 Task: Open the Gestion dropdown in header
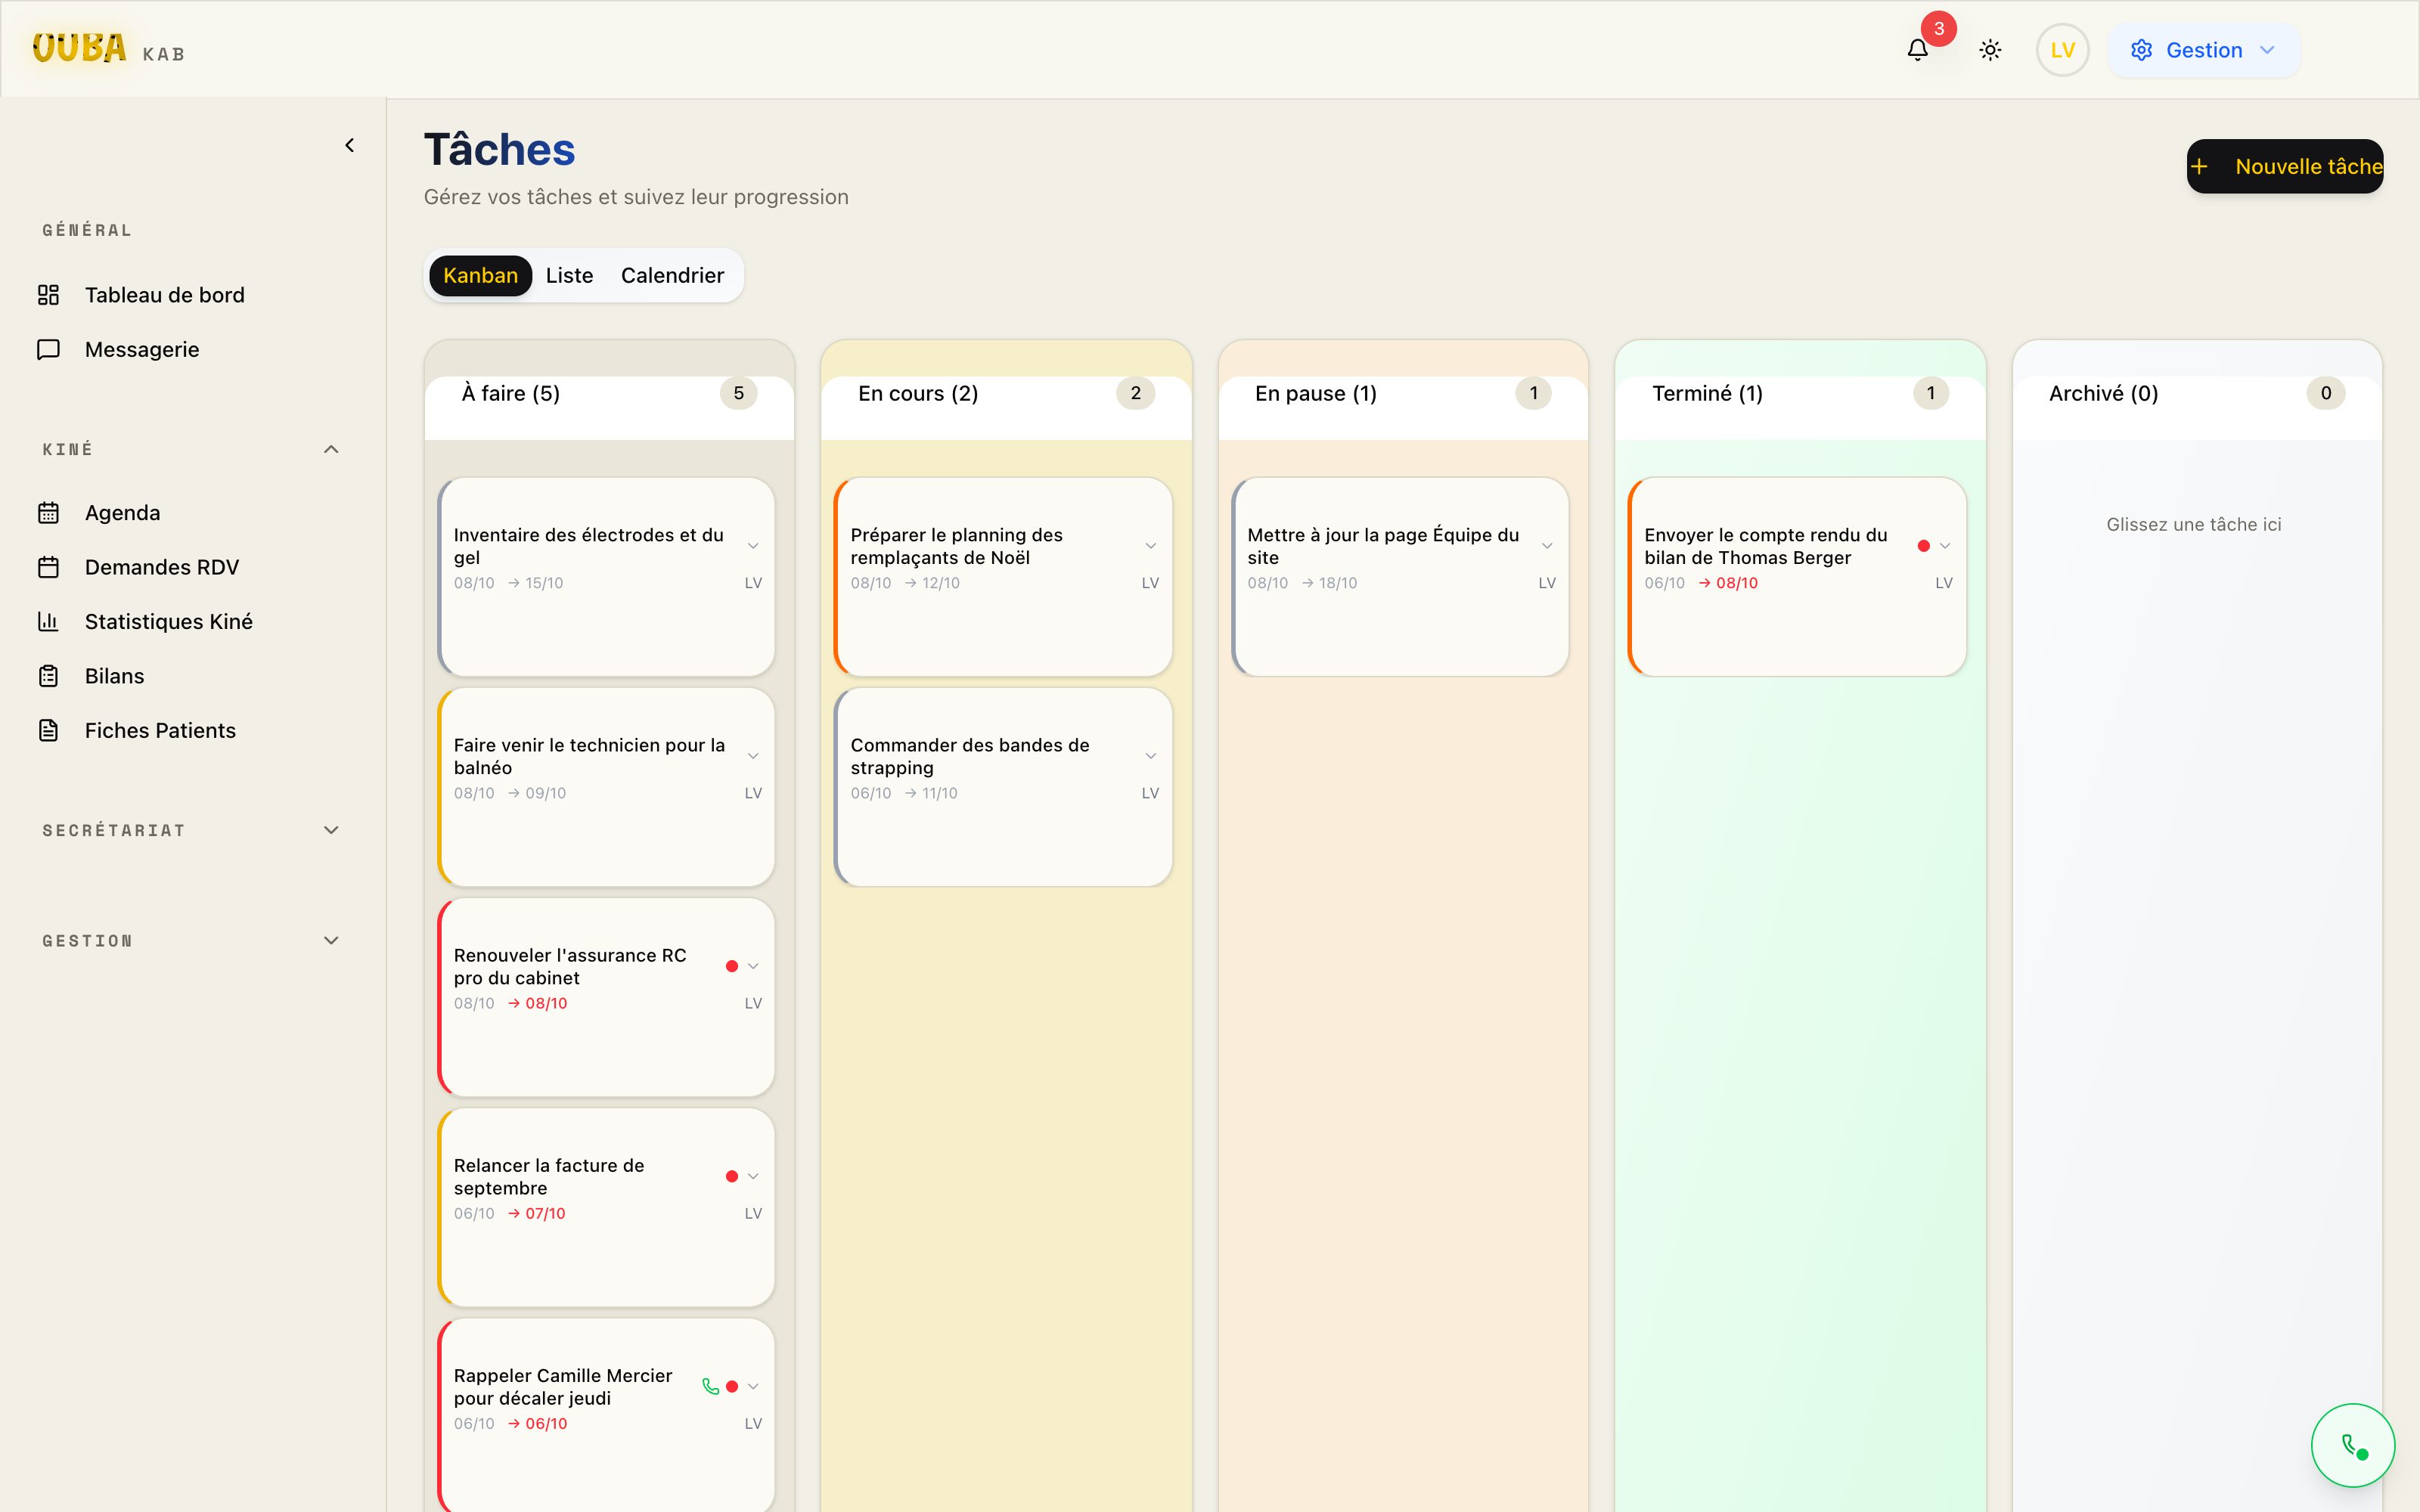[2203, 50]
